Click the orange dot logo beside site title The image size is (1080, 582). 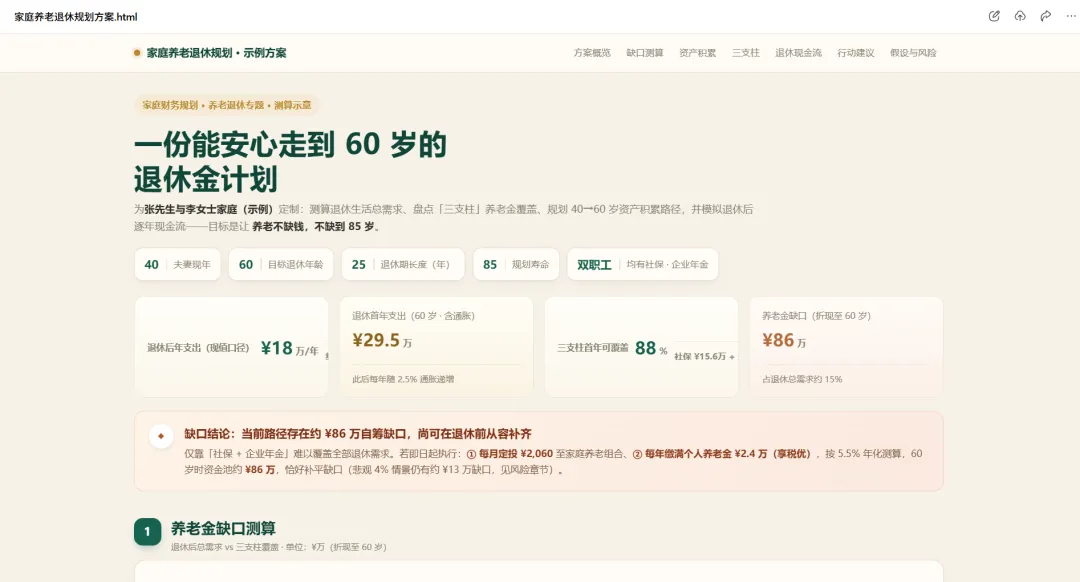tap(137, 53)
